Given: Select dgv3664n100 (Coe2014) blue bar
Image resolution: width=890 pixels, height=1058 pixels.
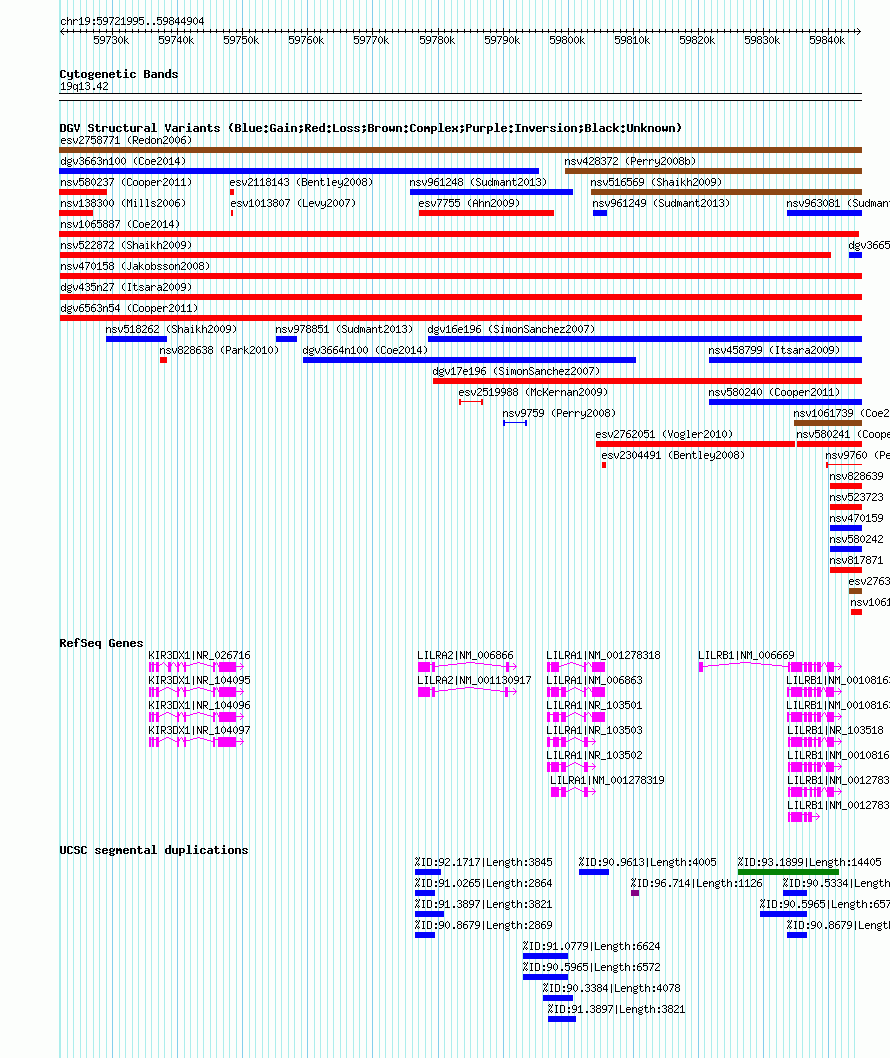Looking at the screenshot, I should tap(469, 360).
